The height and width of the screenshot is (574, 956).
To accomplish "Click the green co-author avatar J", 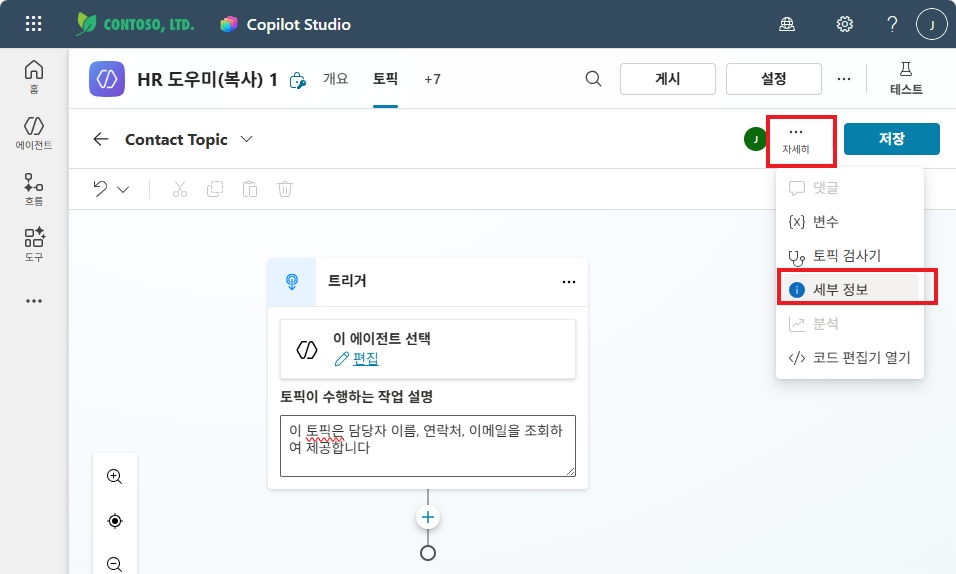I will (x=755, y=139).
